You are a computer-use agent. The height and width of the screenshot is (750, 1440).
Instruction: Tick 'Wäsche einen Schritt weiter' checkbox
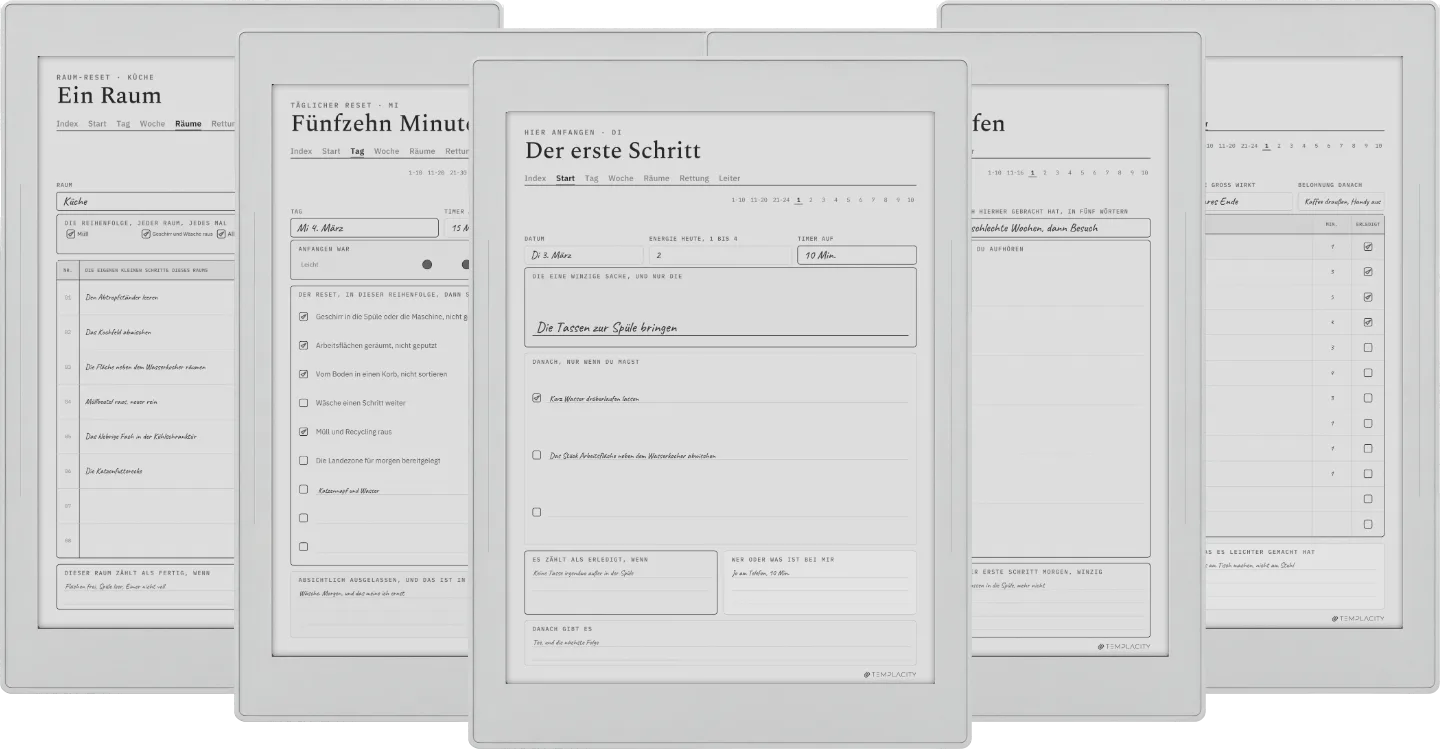pos(303,403)
